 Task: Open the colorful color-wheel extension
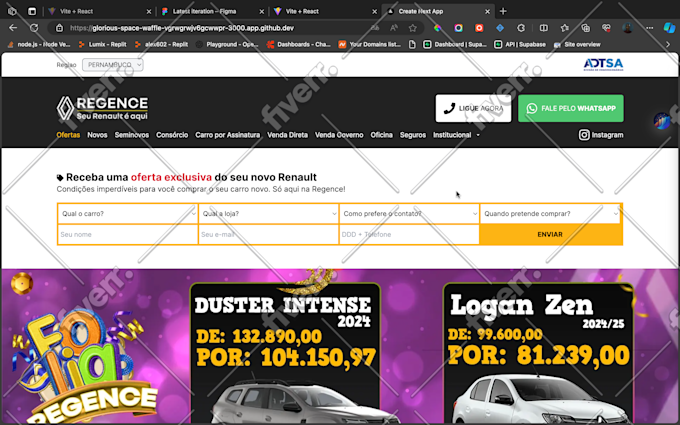pos(438,28)
